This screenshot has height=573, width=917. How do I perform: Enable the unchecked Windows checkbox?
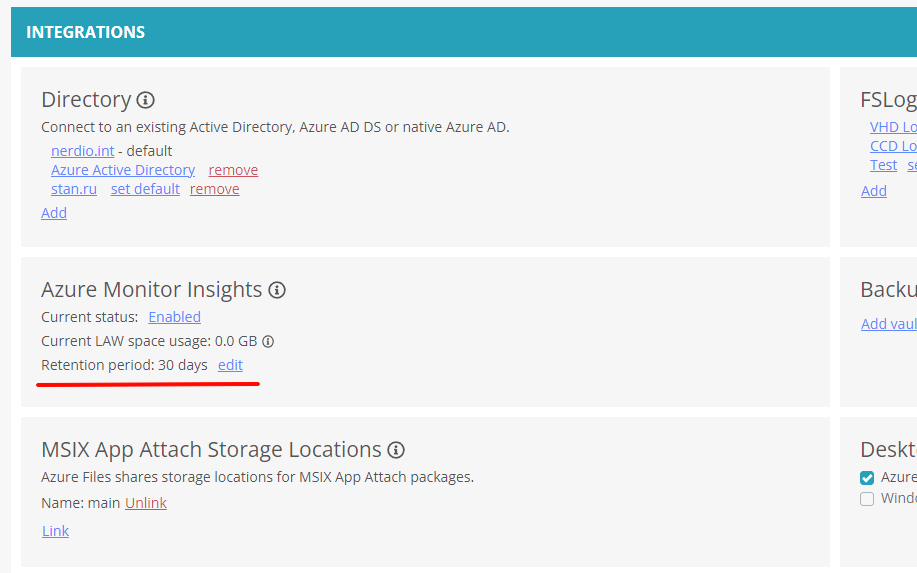pyautogui.click(x=867, y=499)
